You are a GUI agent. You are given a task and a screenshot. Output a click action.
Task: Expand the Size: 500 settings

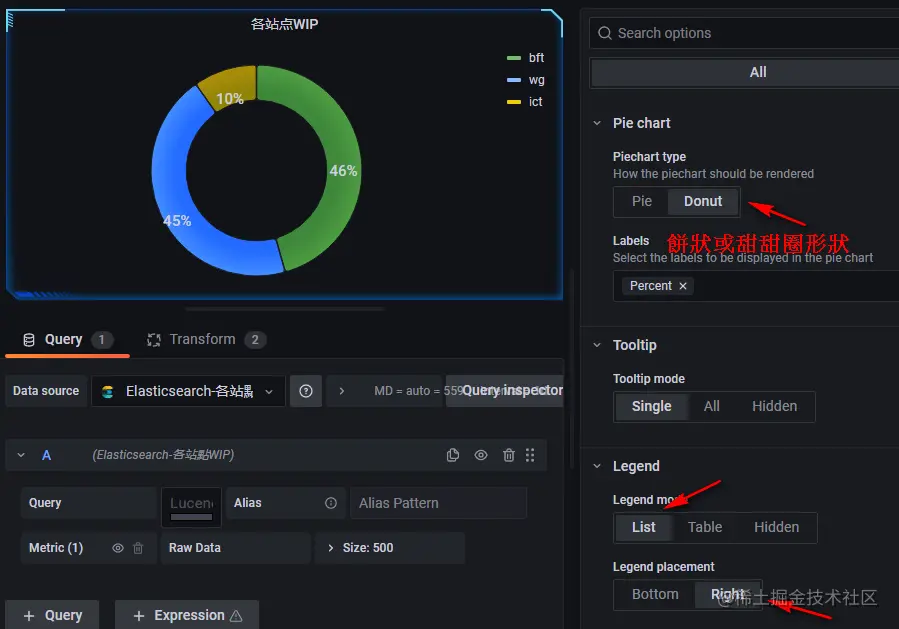coord(389,548)
